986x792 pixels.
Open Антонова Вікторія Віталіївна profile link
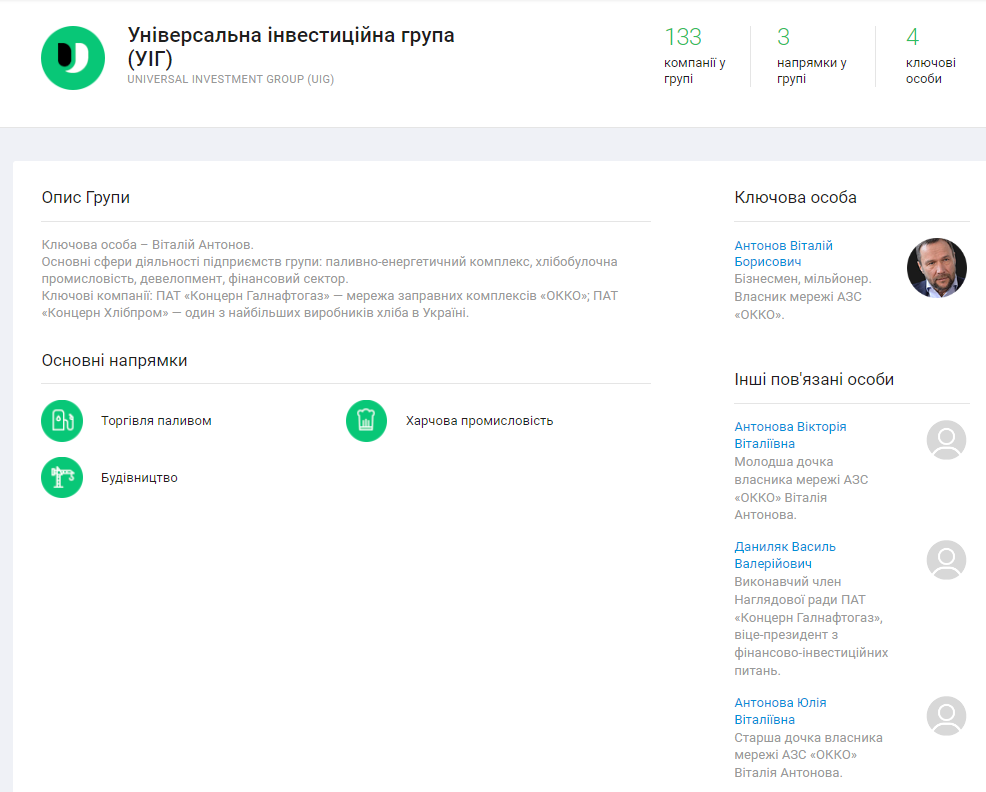(x=790, y=434)
